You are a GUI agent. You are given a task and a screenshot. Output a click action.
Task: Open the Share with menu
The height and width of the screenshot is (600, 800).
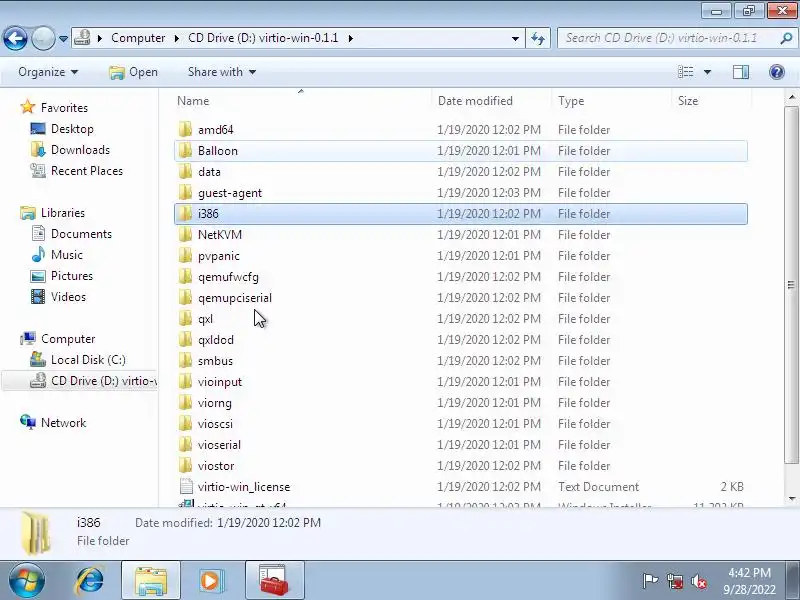pyautogui.click(x=221, y=72)
